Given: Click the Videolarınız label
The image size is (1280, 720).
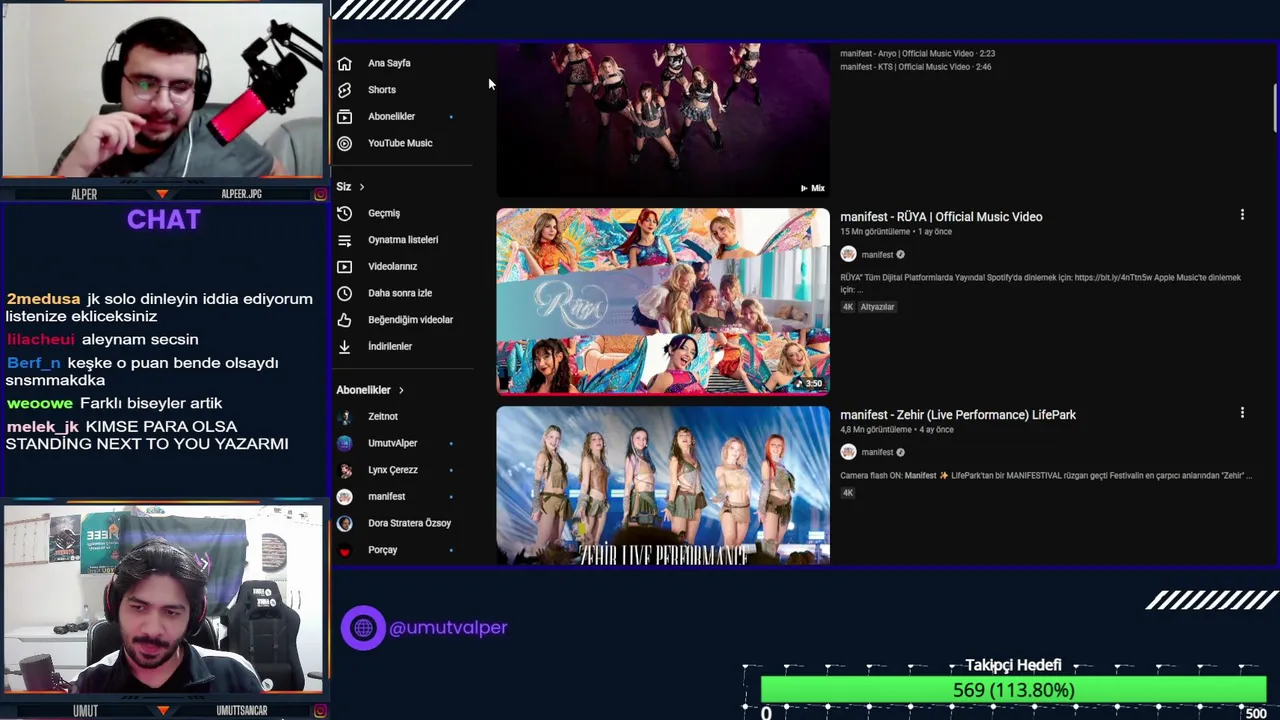Looking at the screenshot, I should pyautogui.click(x=392, y=267).
